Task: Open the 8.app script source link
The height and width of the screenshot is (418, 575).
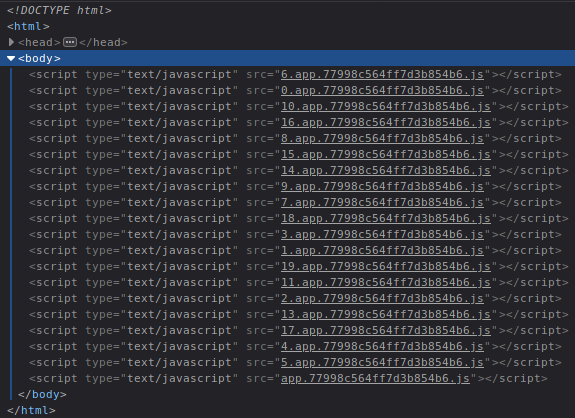Action: point(382,139)
